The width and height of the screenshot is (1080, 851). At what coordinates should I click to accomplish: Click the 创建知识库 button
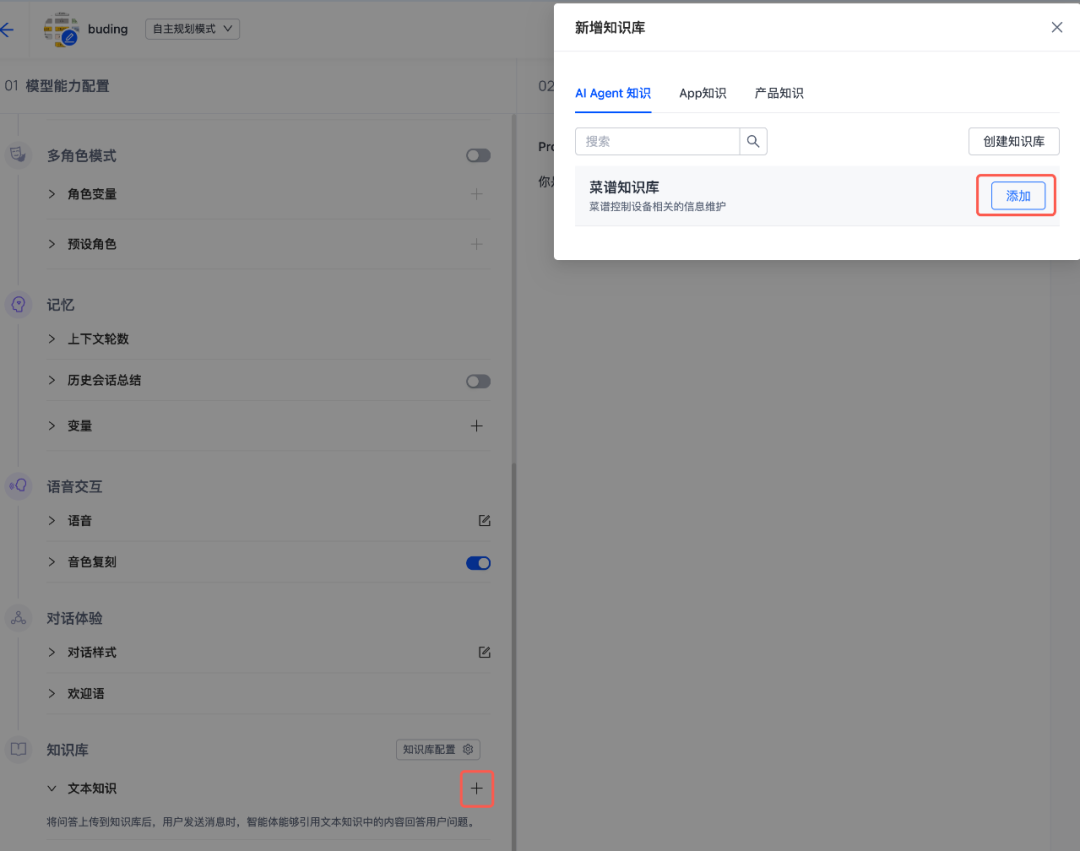coord(1014,141)
